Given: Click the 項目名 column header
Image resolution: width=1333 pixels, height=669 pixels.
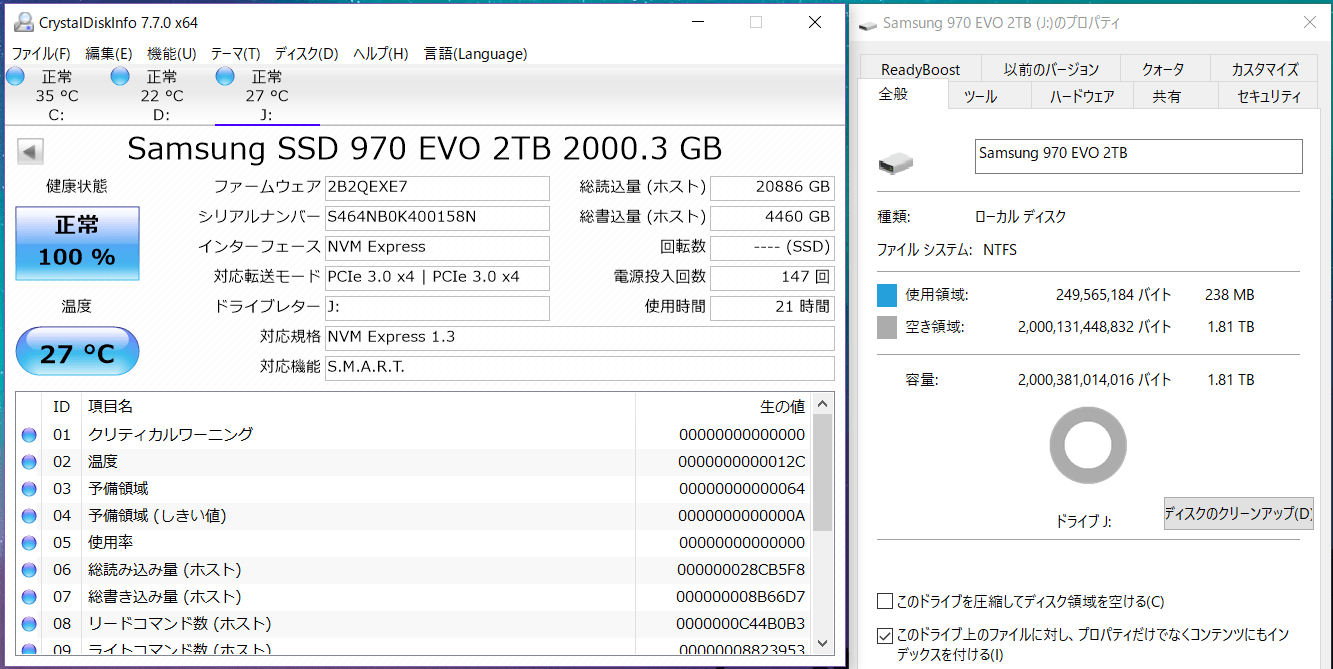Looking at the screenshot, I should [x=358, y=407].
